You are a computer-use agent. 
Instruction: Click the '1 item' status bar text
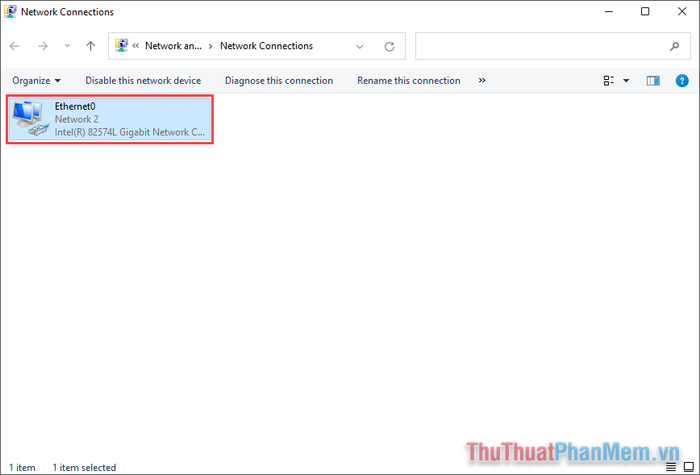[x=22, y=467]
